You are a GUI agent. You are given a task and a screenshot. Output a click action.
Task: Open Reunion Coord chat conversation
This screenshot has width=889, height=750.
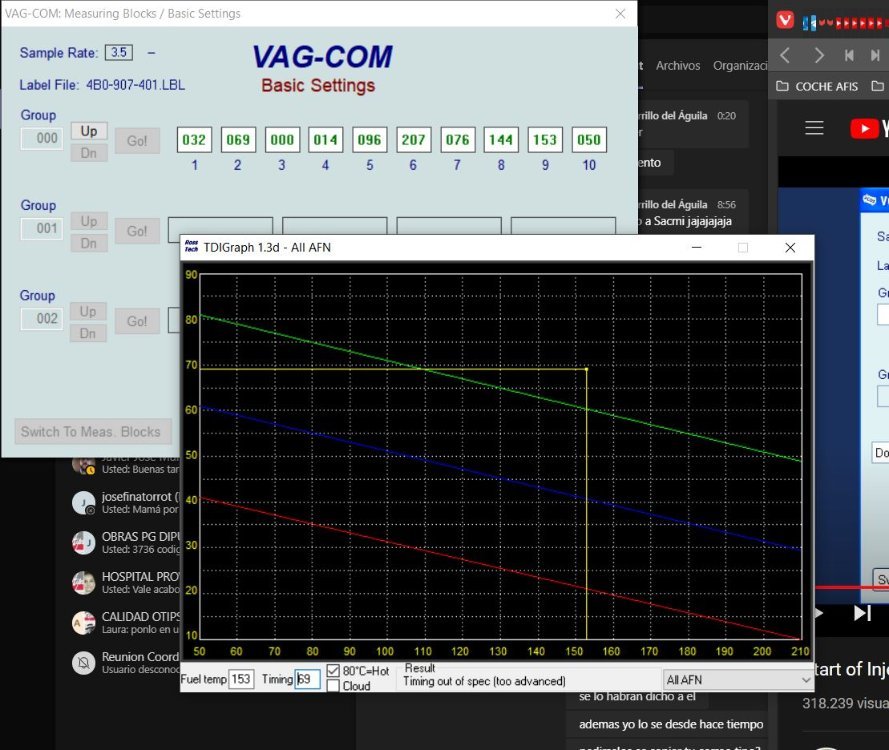(x=125, y=663)
